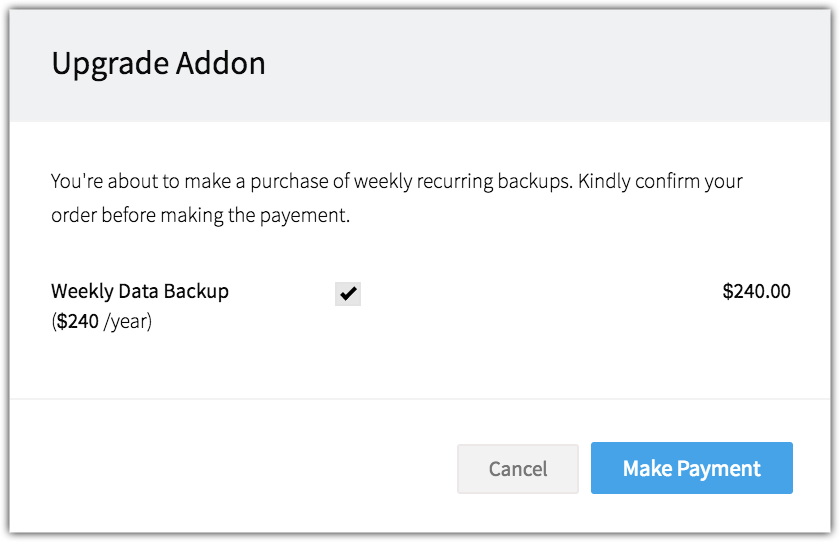Viewport: 840px width, 542px height.
Task: Uncheck the Weekly Data Backup checkbox
Action: pos(348,293)
